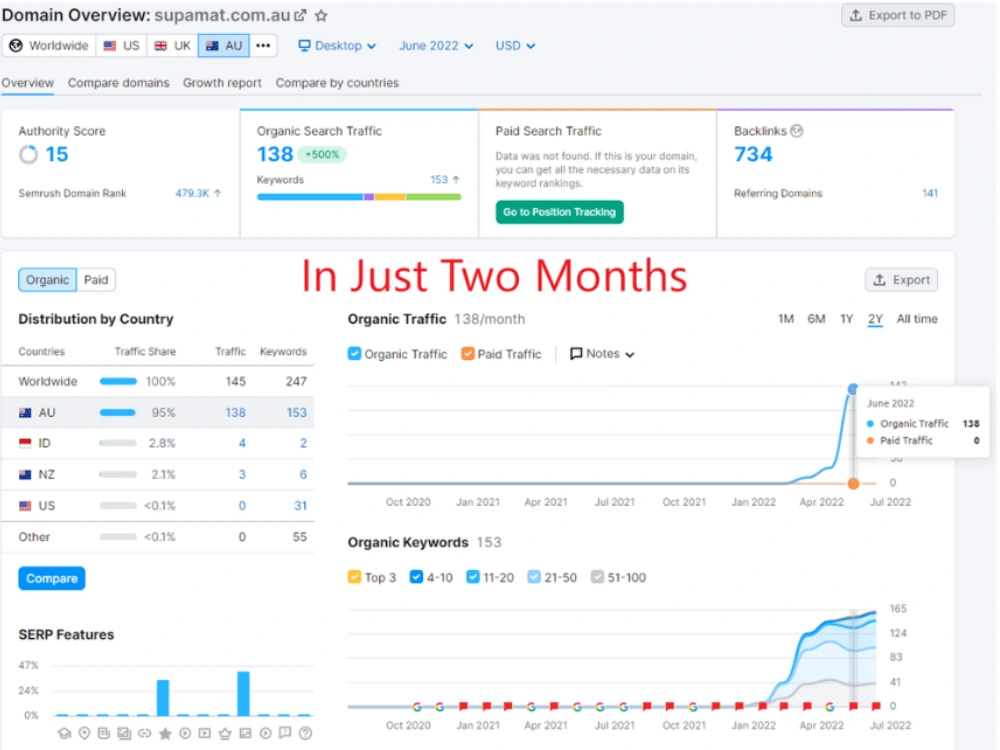Open AU traffic value 138 link

tap(235, 413)
